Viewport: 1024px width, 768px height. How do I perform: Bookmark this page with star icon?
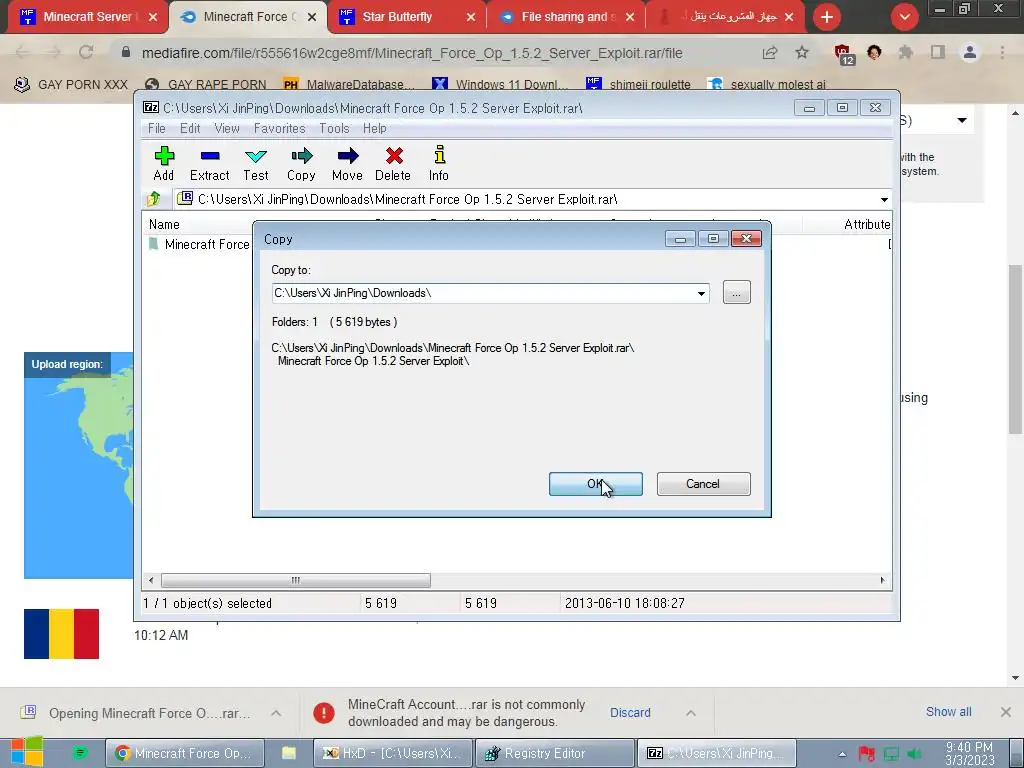[802, 52]
